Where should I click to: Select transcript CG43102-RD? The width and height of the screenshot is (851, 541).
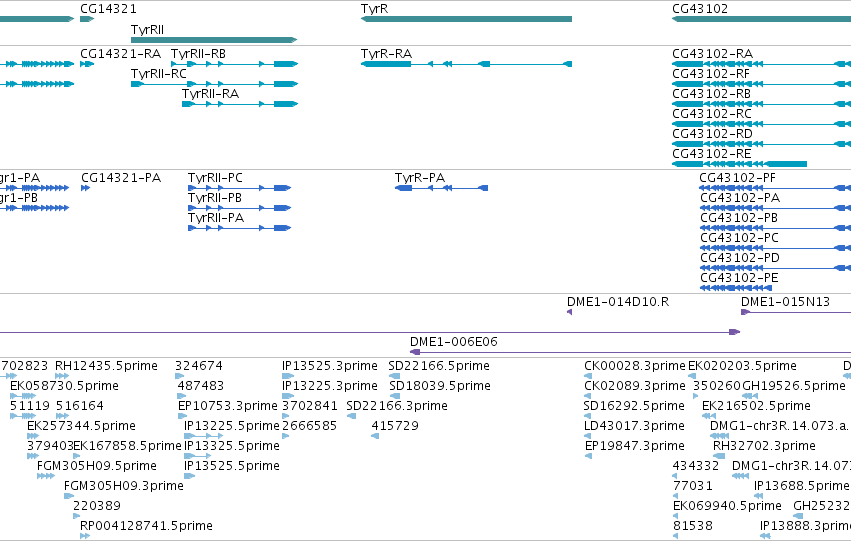[713, 134]
